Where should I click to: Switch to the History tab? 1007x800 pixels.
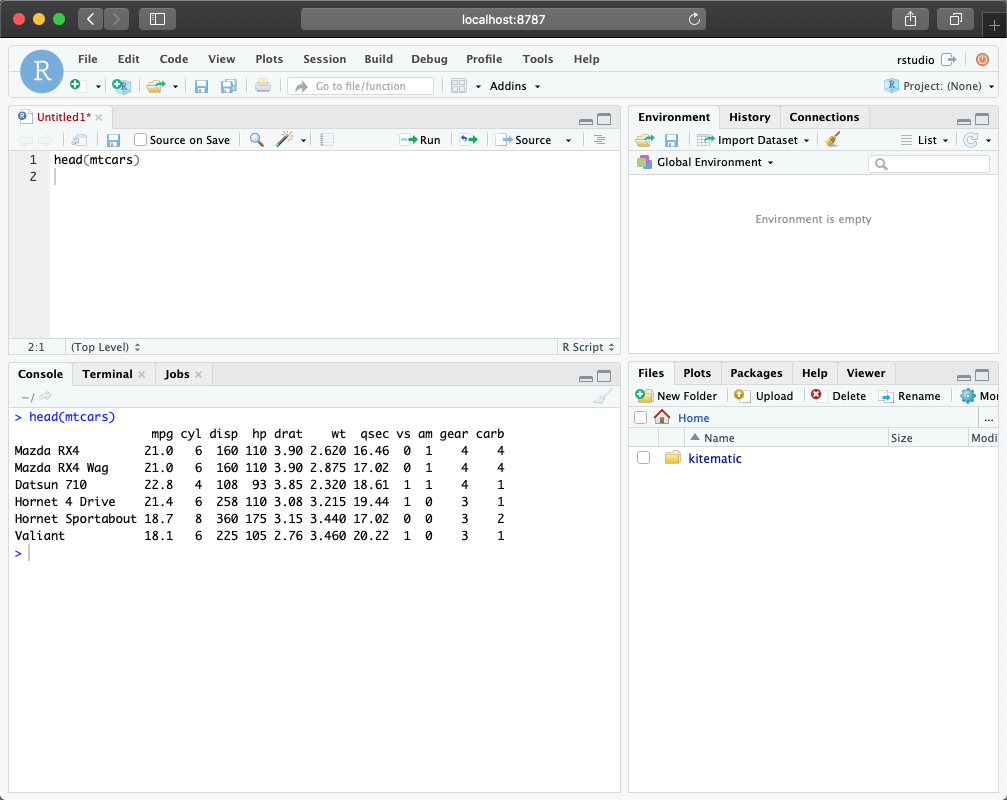click(749, 117)
